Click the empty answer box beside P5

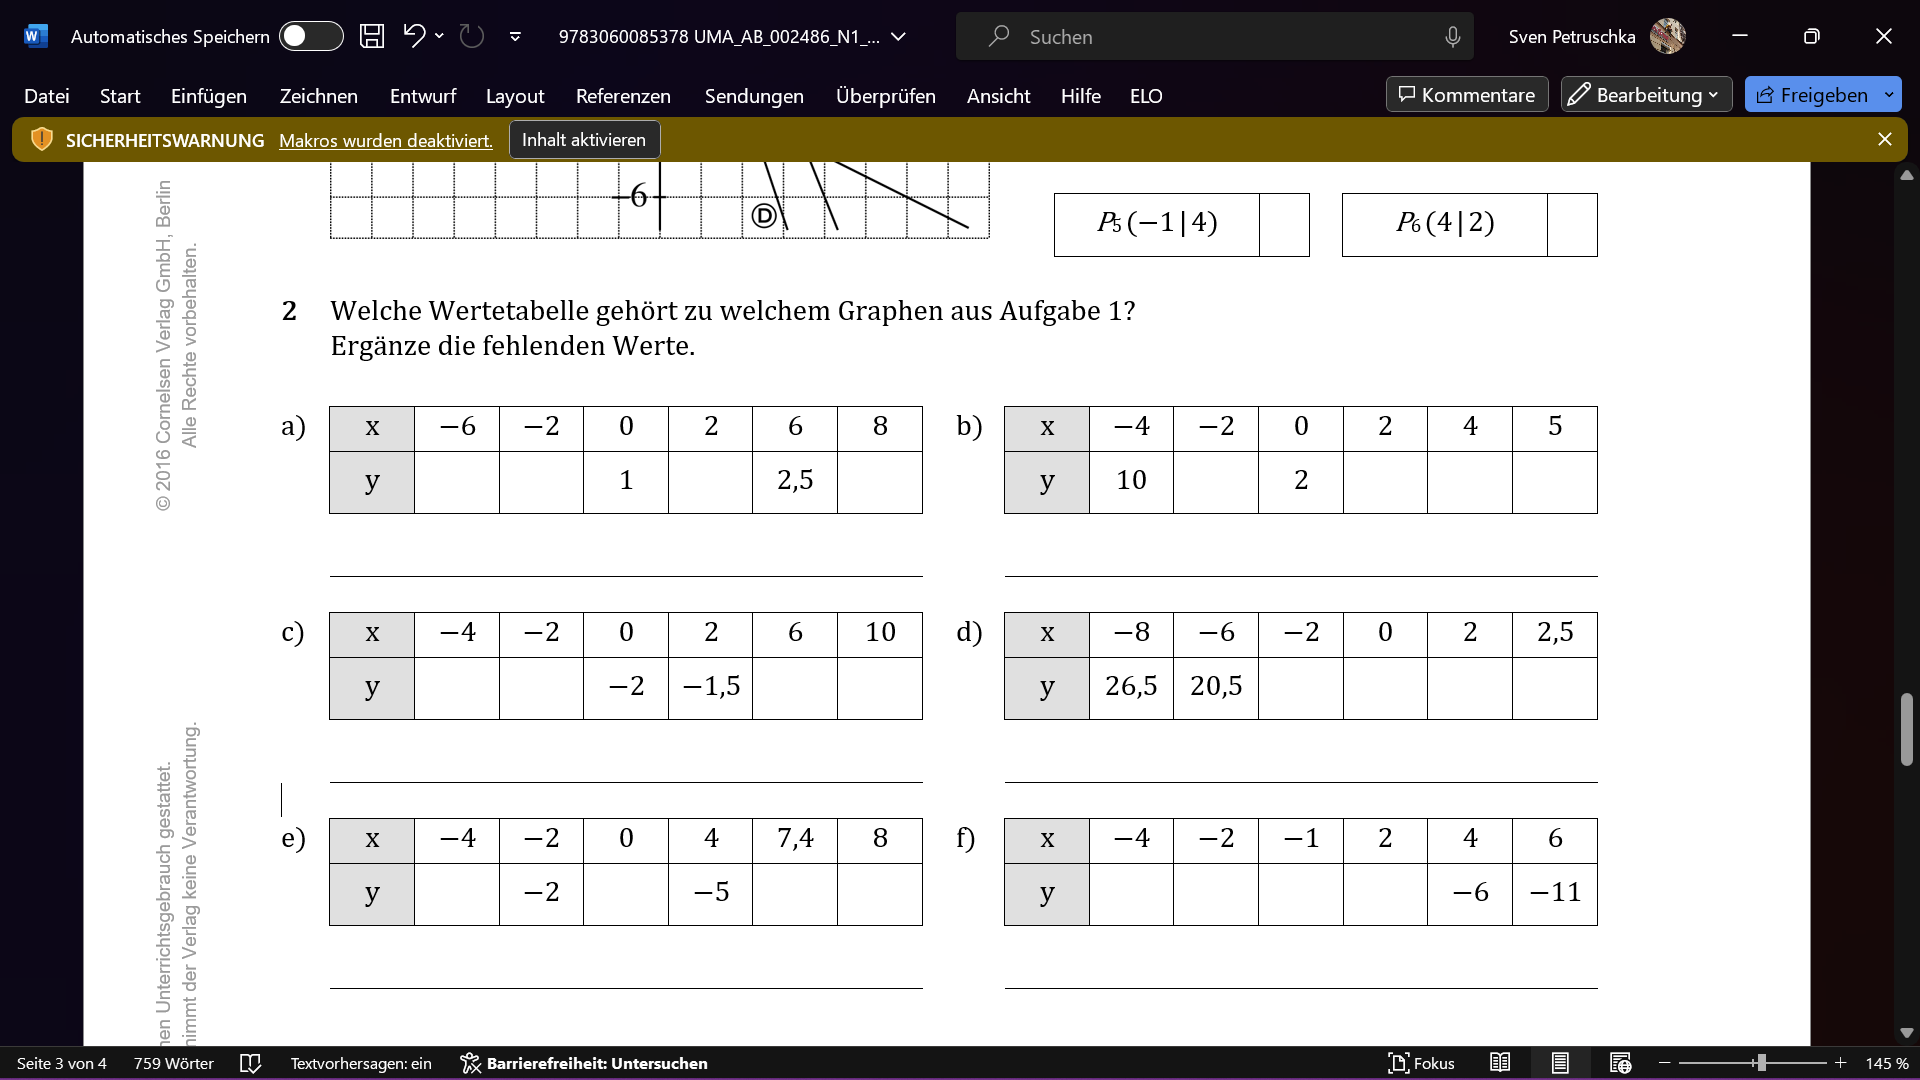click(1285, 224)
